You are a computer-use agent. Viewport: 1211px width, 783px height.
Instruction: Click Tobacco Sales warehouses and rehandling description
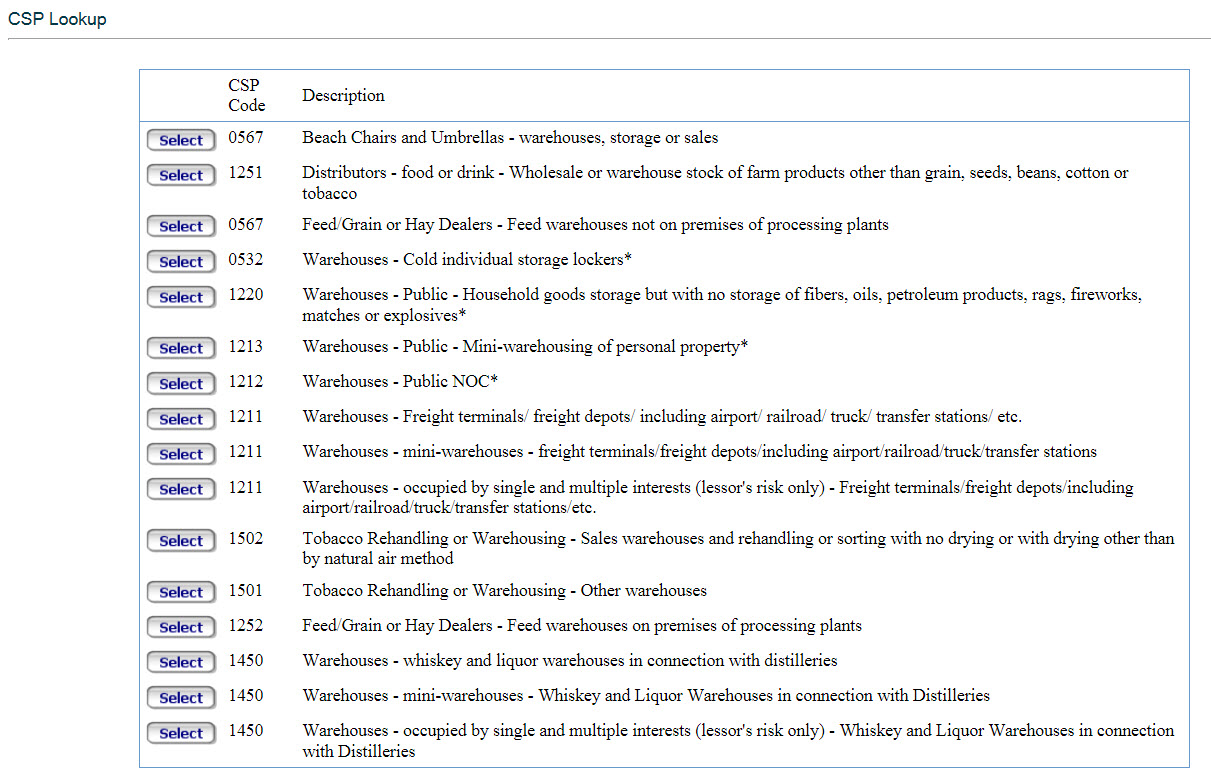(738, 549)
